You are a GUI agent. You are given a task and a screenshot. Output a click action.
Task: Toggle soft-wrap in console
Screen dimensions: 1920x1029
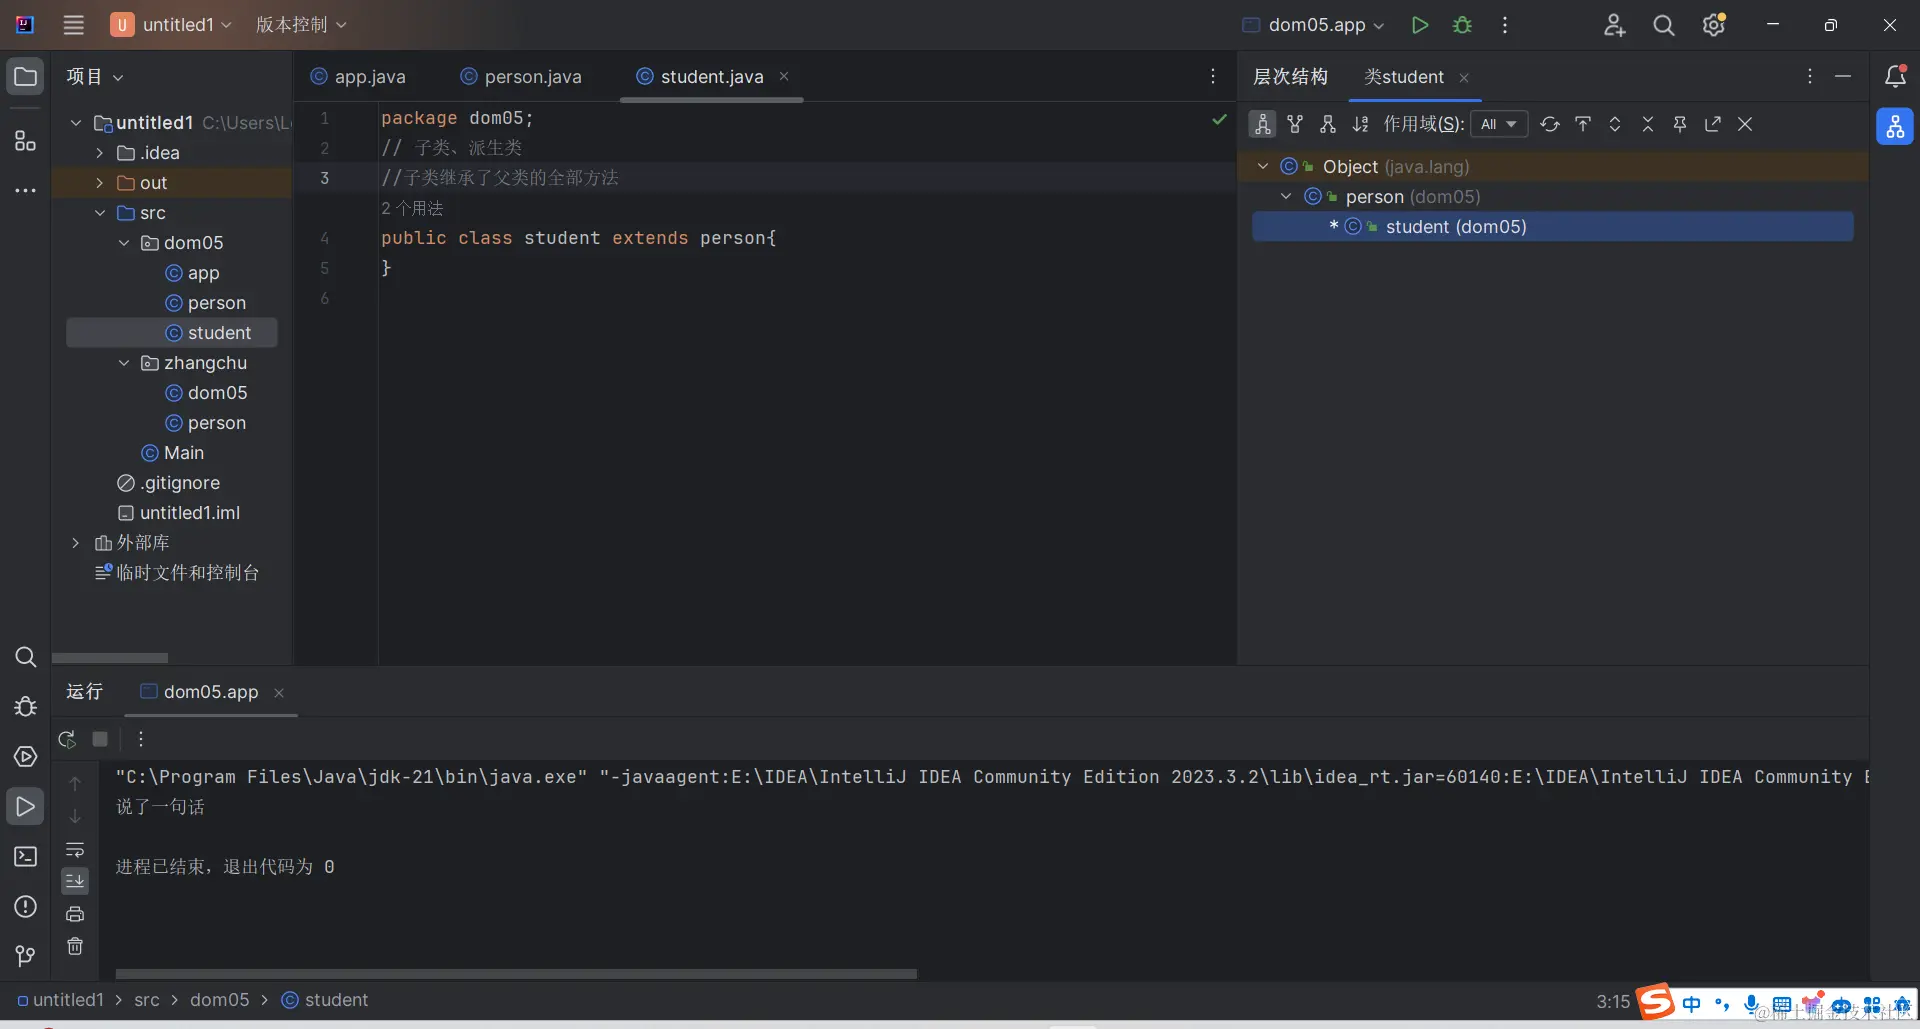[x=75, y=850]
